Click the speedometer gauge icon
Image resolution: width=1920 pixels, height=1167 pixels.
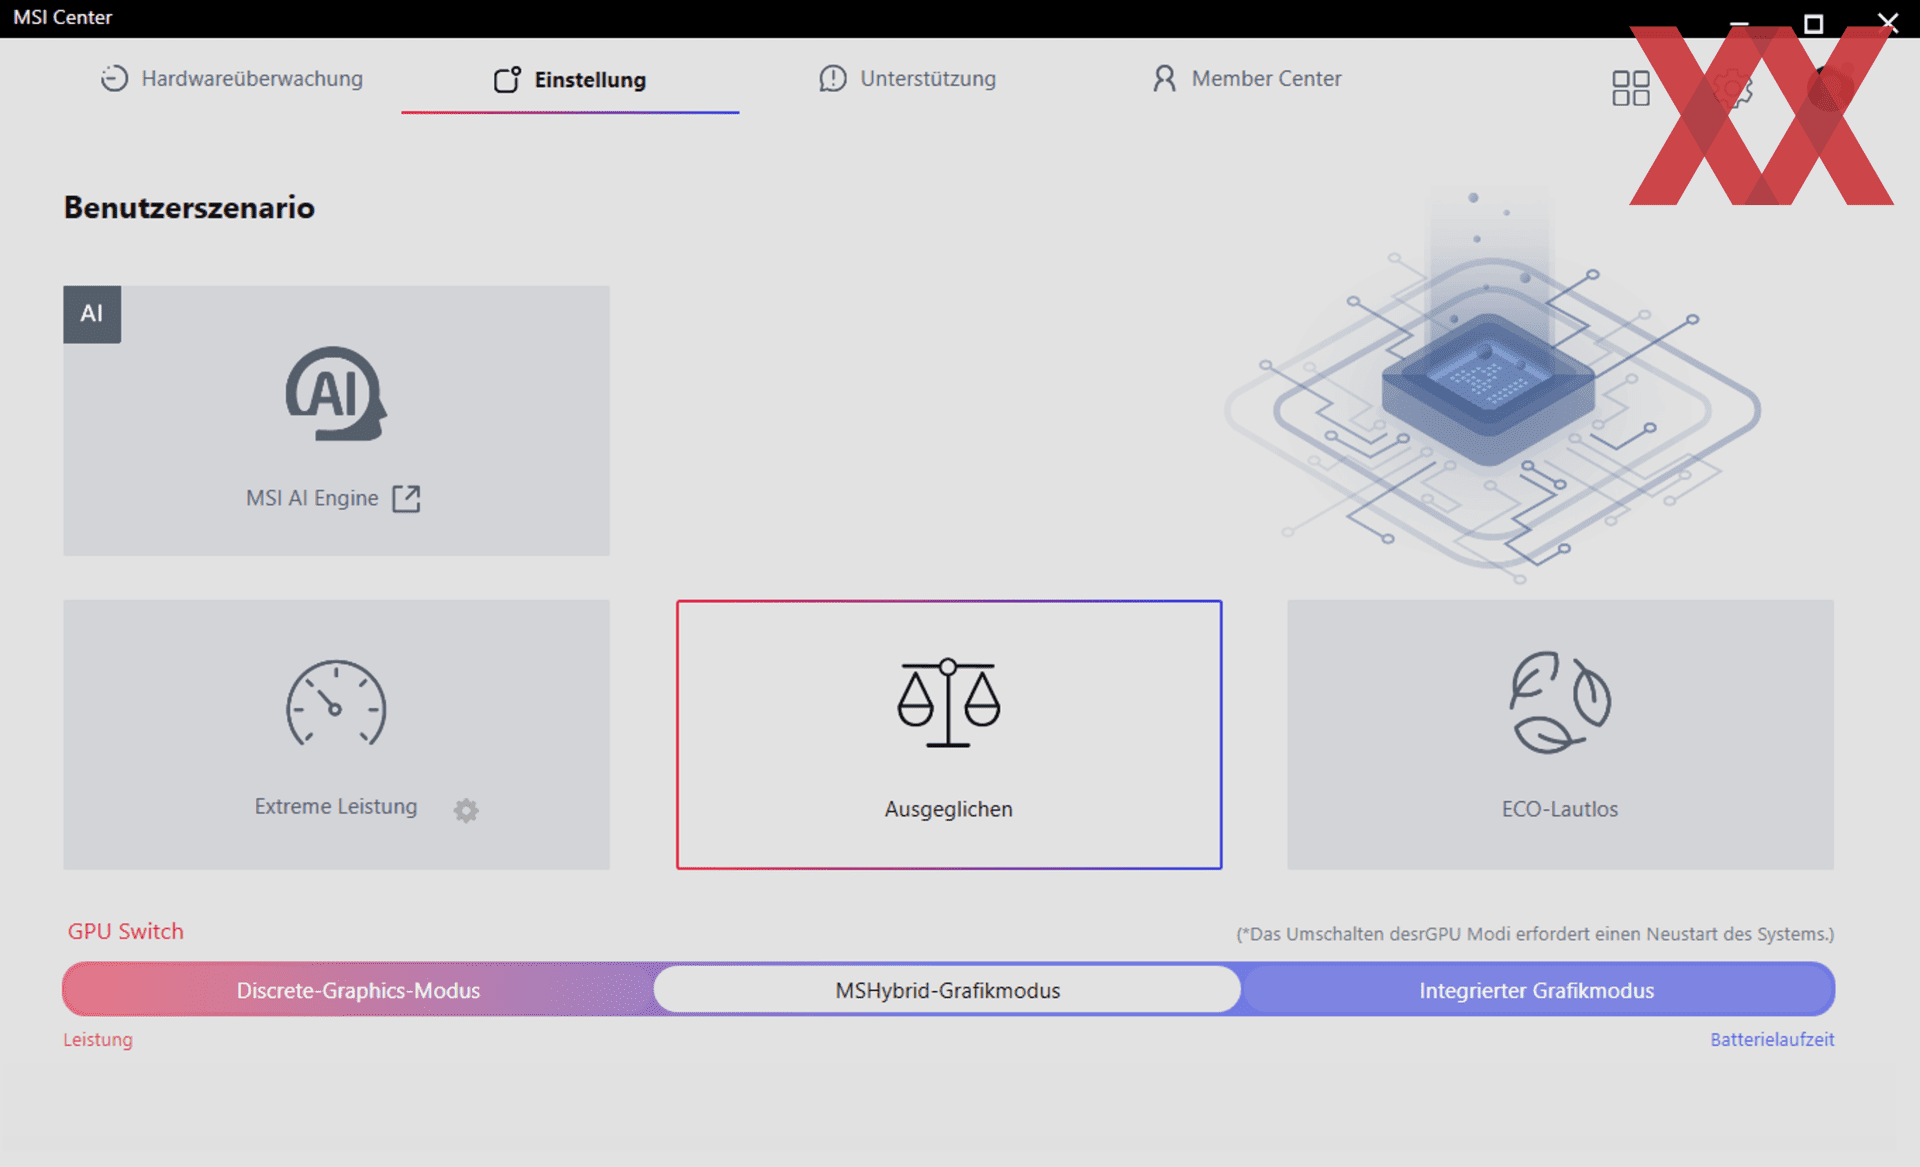336,703
